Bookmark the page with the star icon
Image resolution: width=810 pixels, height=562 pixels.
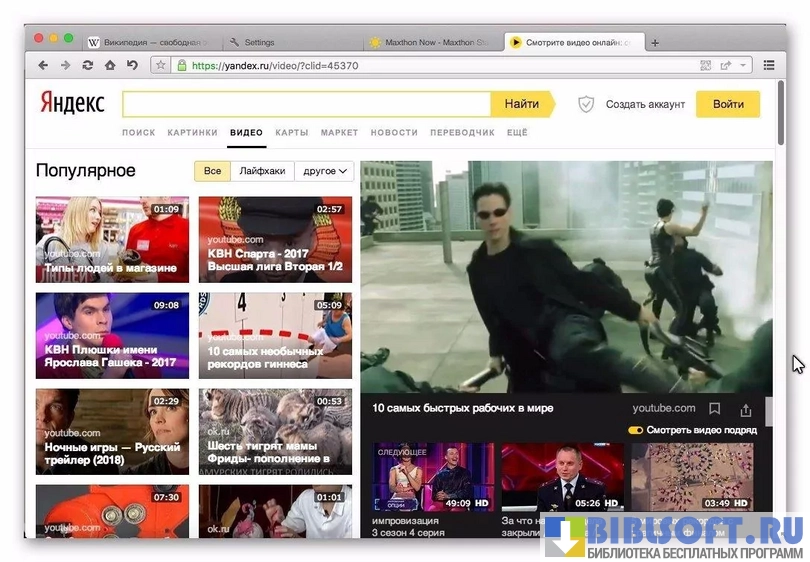160,65
